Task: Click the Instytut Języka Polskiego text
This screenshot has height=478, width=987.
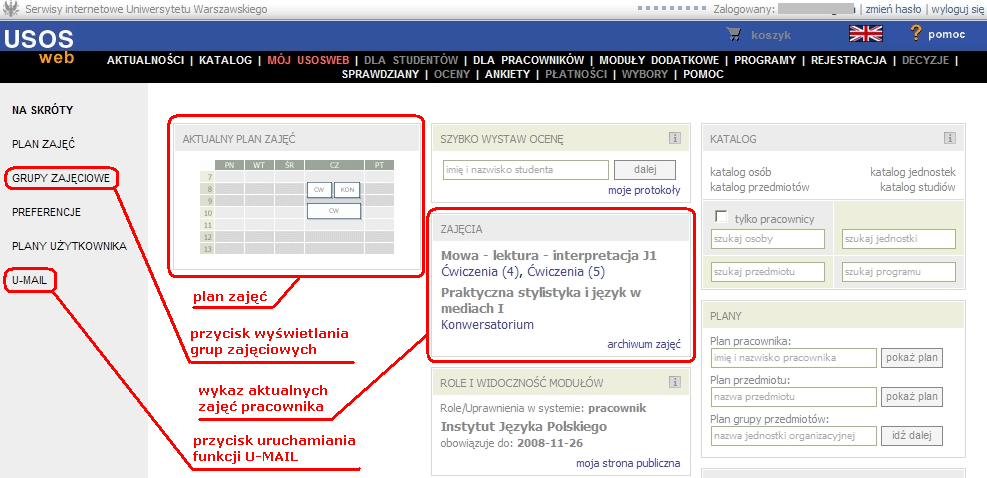Action: coord(524,427)
